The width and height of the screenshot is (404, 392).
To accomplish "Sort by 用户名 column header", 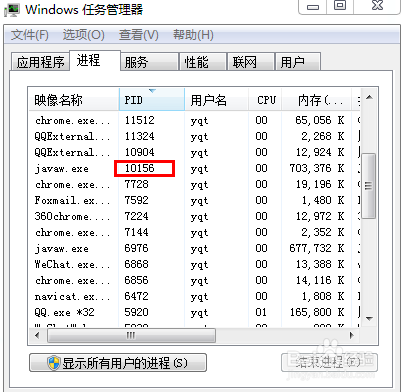I will pyautogui.click(x=216, y=100).
